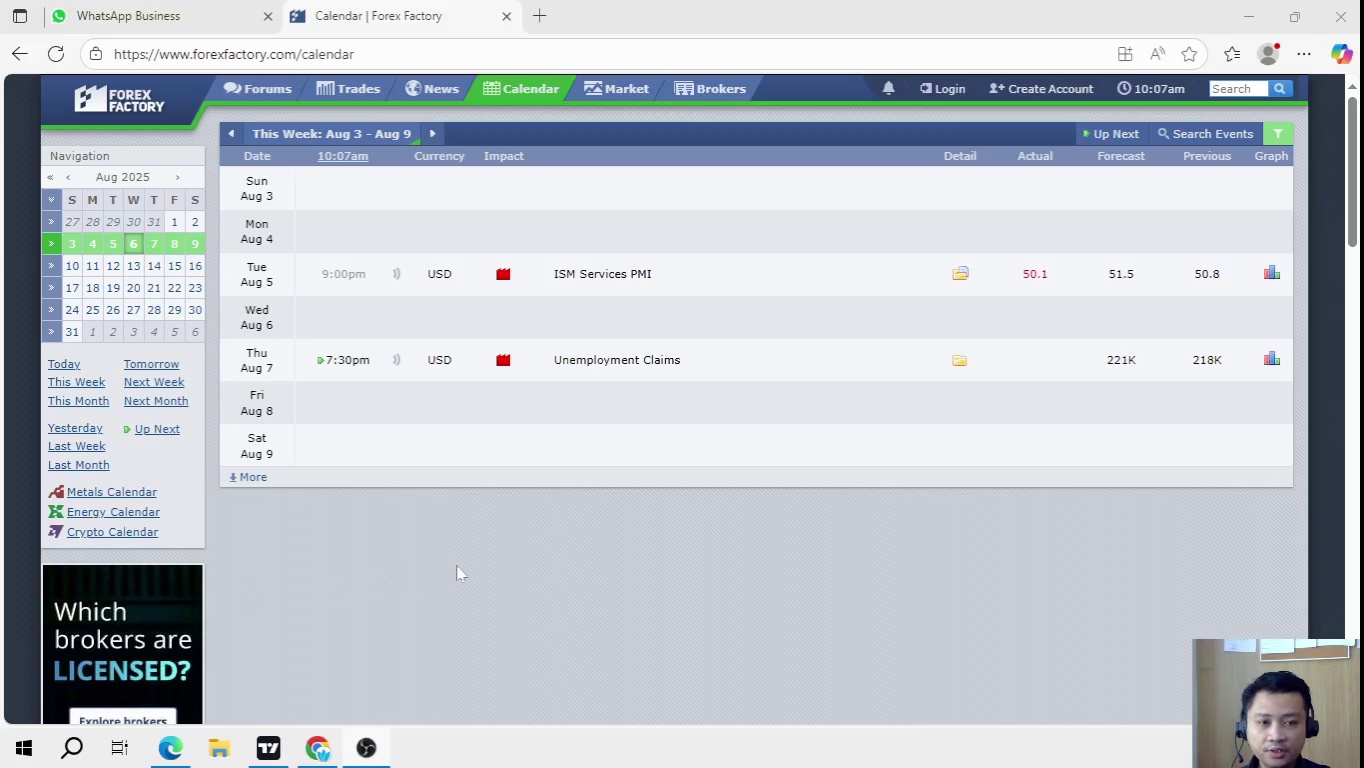Click the 10:07am time column header

(x=343, y=156)
